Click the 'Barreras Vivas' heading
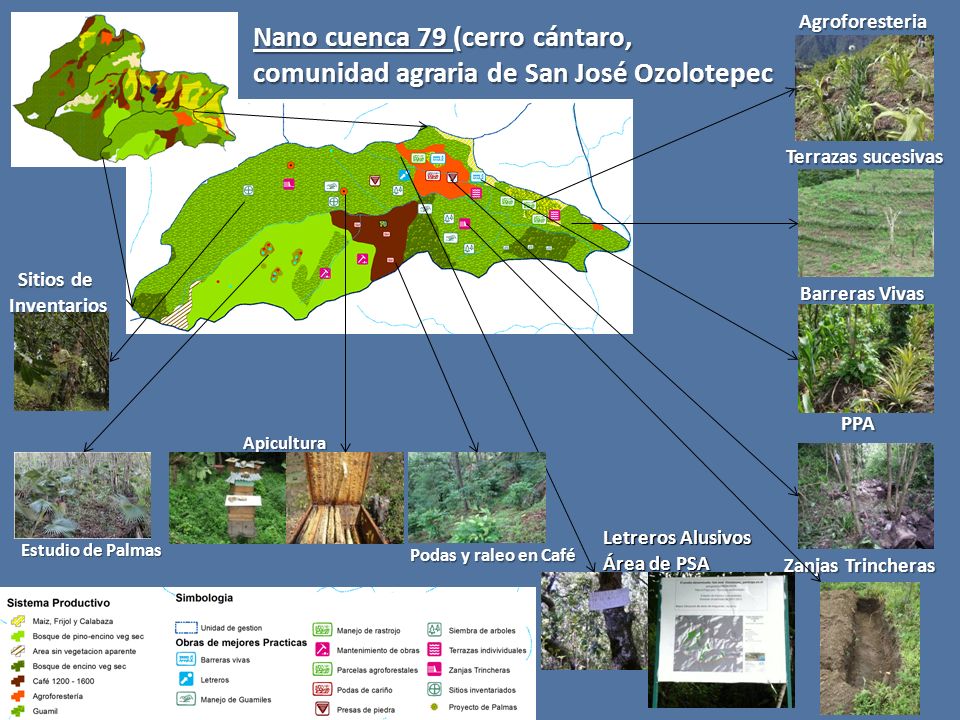Screen dimensions: 960x720 click(862, 293)
